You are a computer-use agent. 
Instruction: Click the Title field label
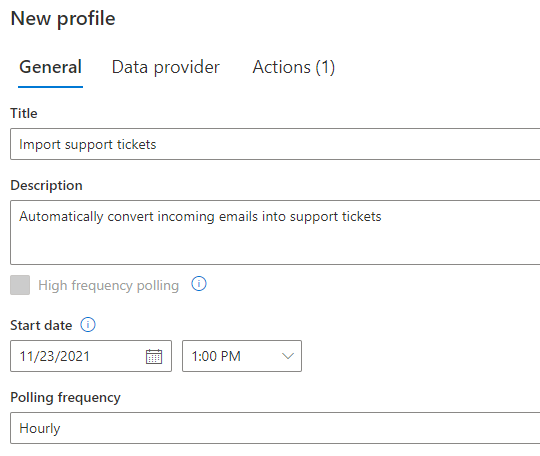(x=24, y=113)
